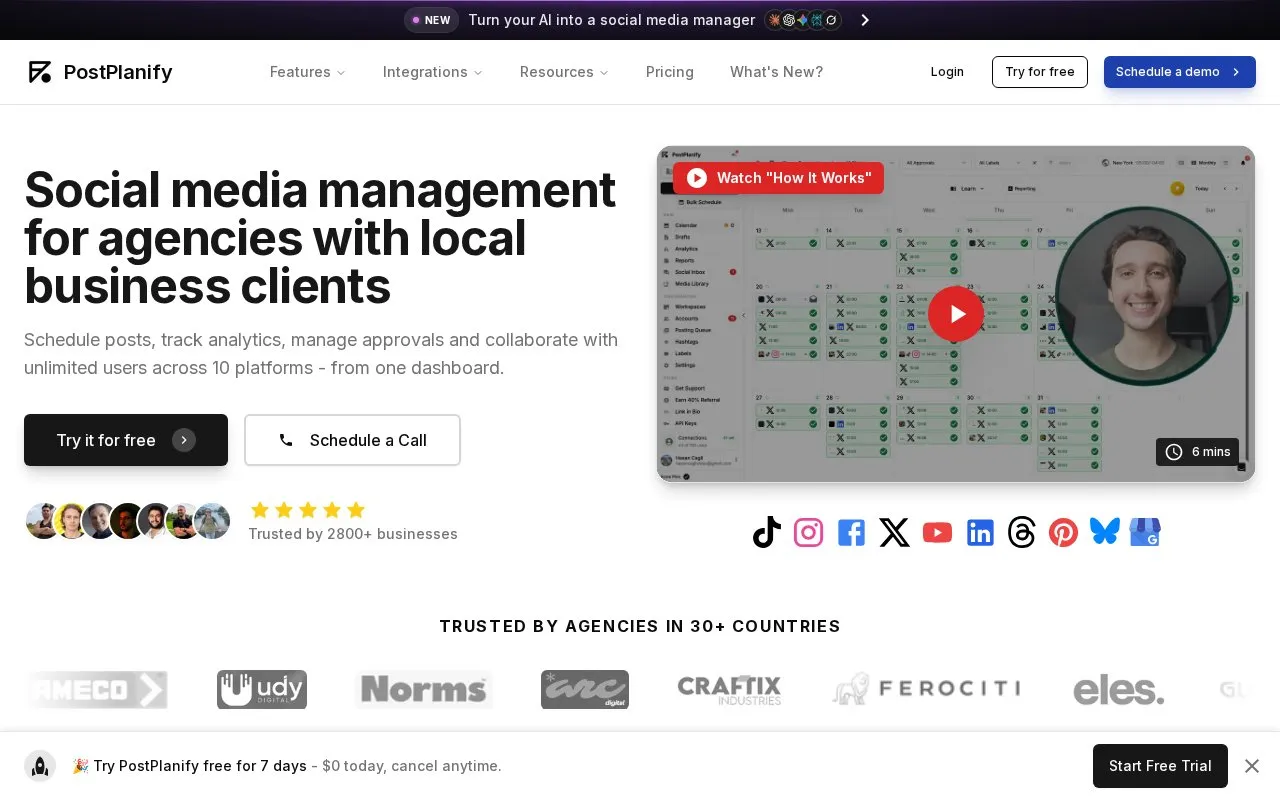The width and height of the screenshot is (1280, 800).
Task: Click the Login link
Action: click(x=947, y=72)
